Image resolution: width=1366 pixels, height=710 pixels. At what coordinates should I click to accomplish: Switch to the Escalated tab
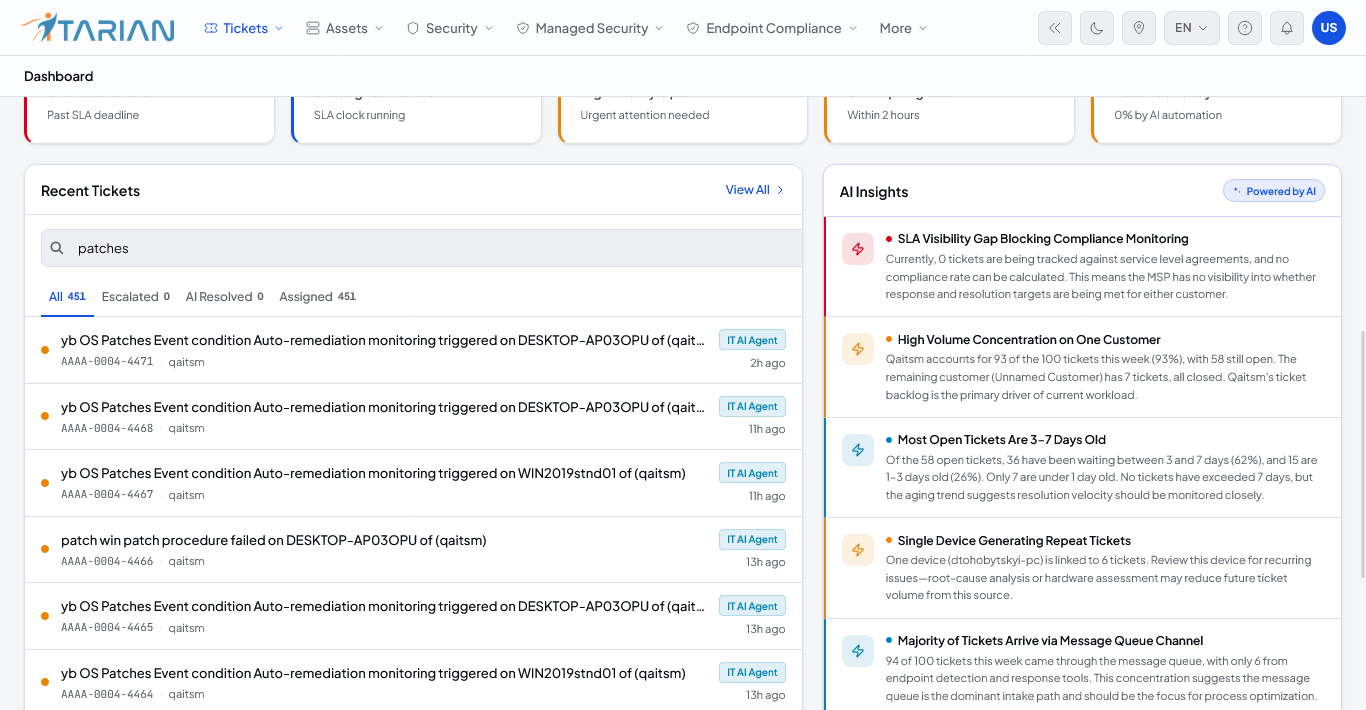136,296
